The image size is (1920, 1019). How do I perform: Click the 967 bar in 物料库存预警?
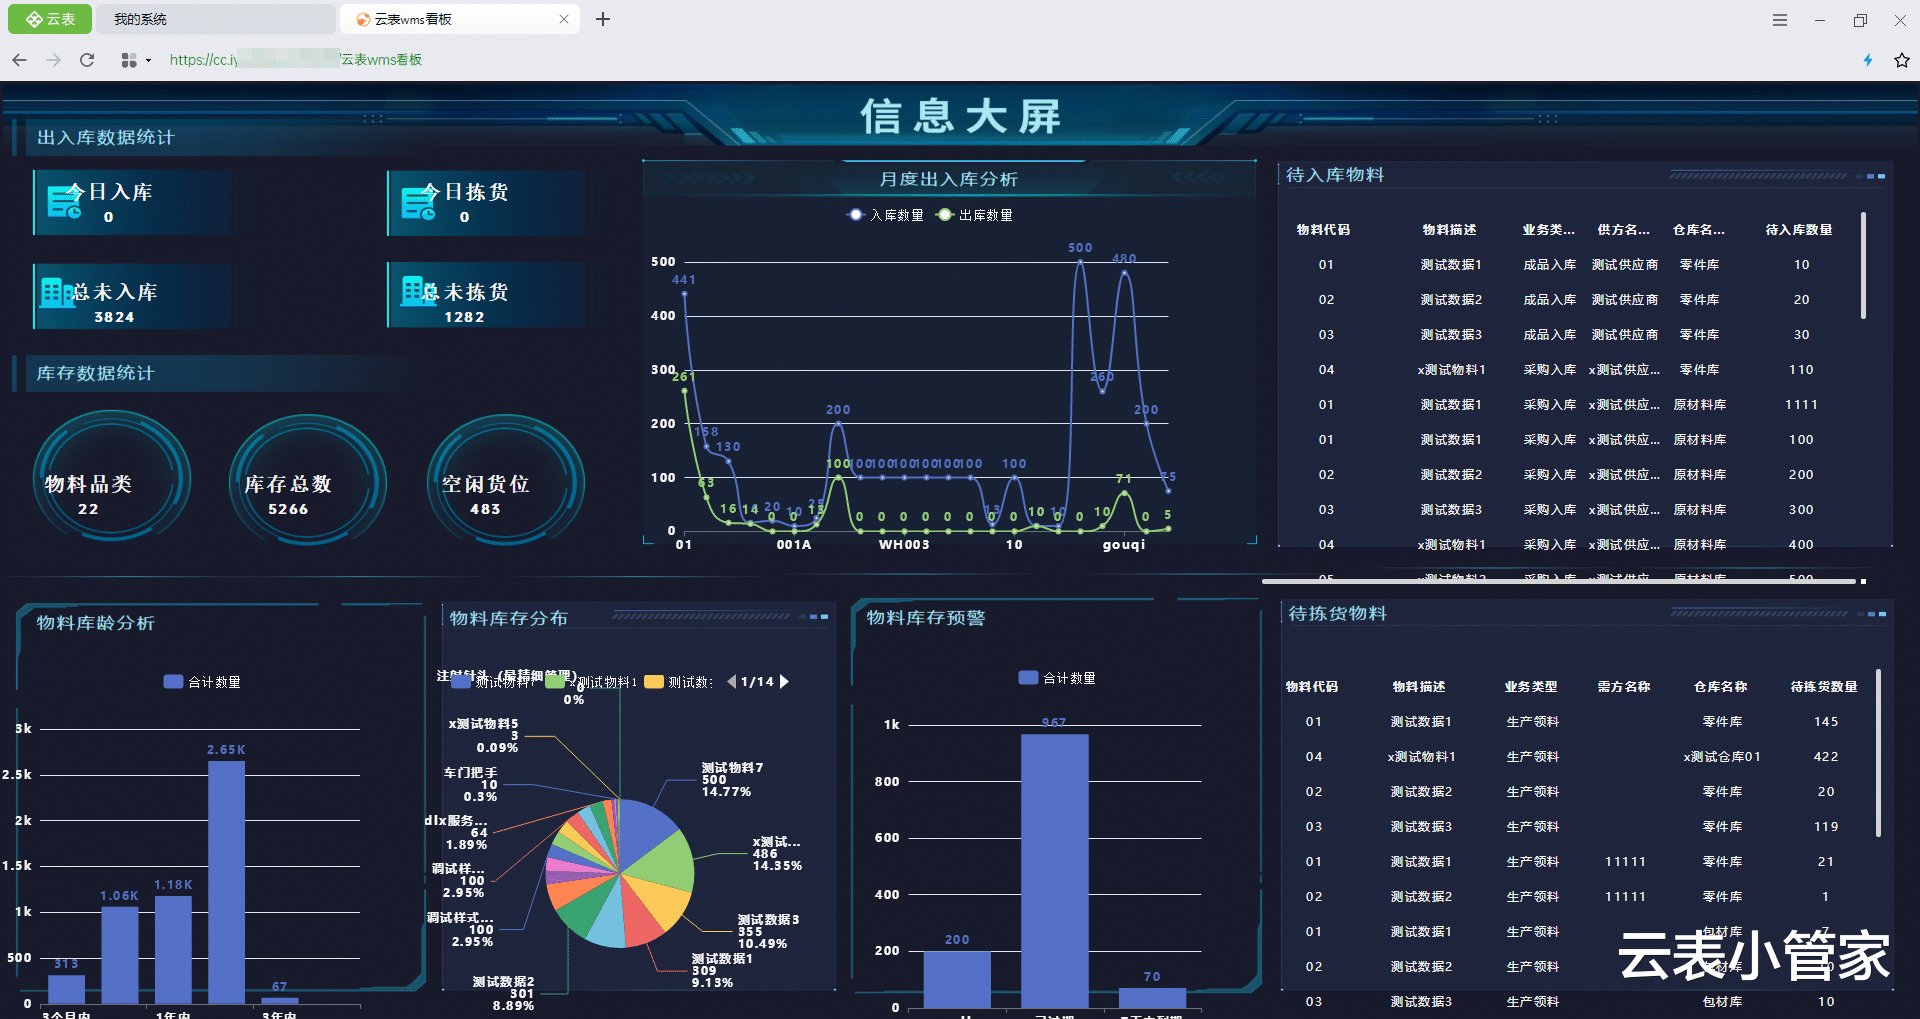[x=1054, y=871]
